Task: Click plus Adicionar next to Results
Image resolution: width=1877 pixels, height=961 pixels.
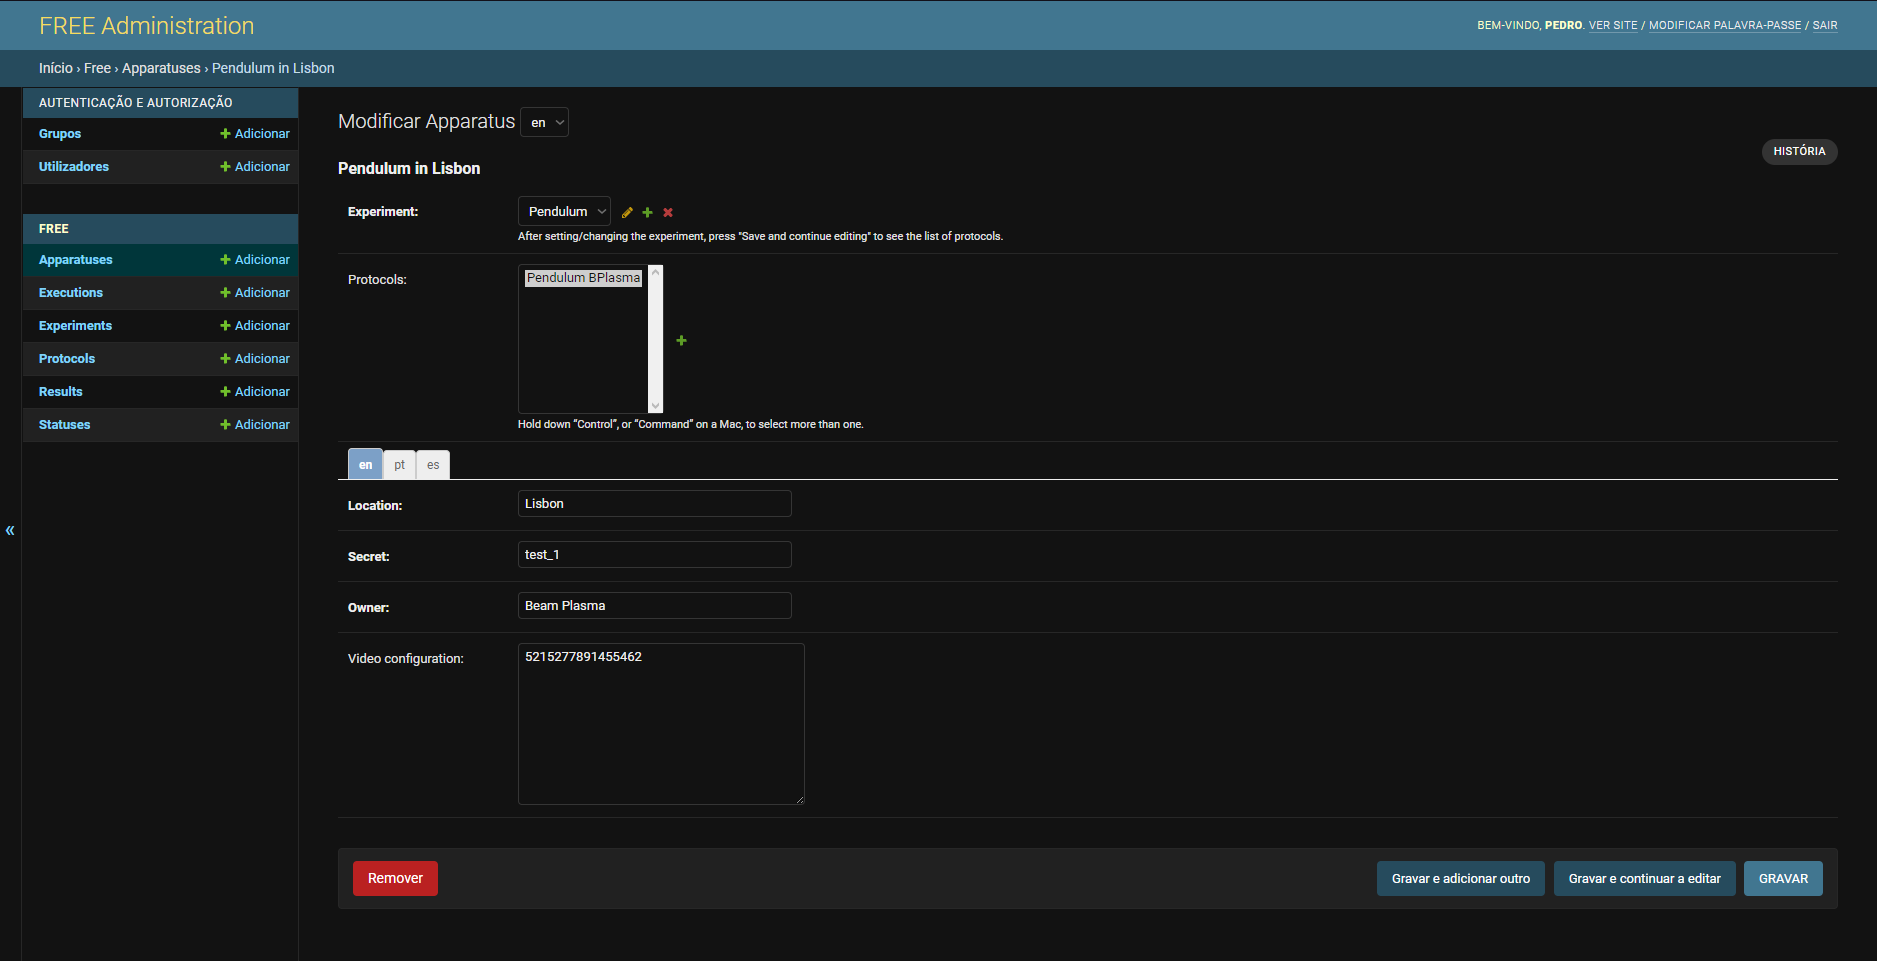Action: point(255,392)
